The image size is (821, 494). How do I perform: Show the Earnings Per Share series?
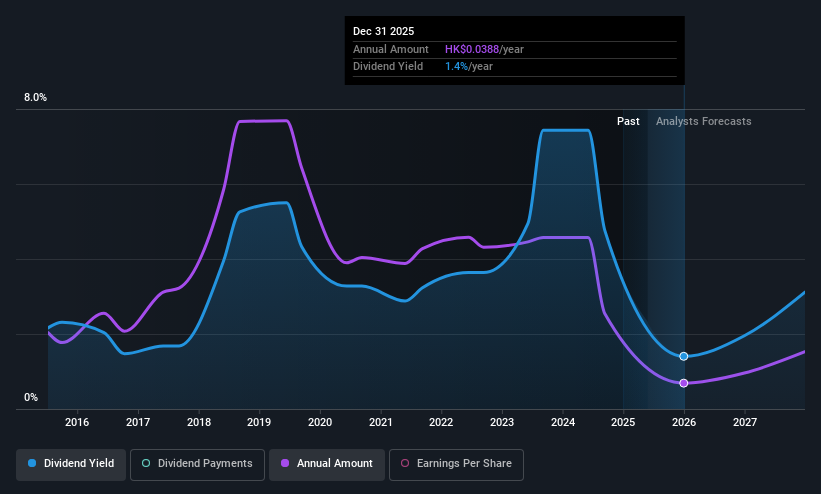click(x=456, y=464)
